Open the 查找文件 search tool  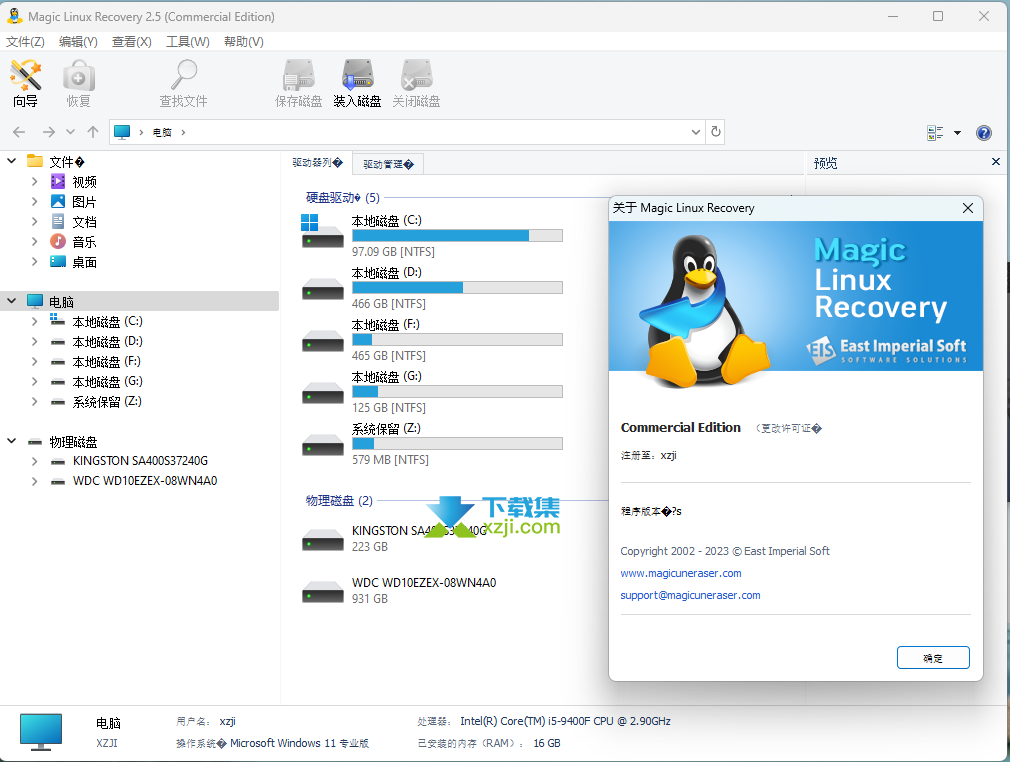184,83
